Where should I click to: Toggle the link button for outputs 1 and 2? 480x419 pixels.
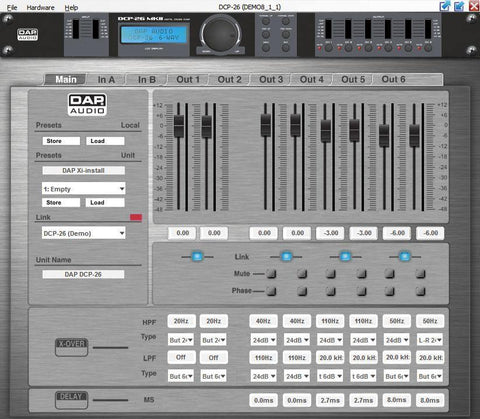[x=286, y=256]
